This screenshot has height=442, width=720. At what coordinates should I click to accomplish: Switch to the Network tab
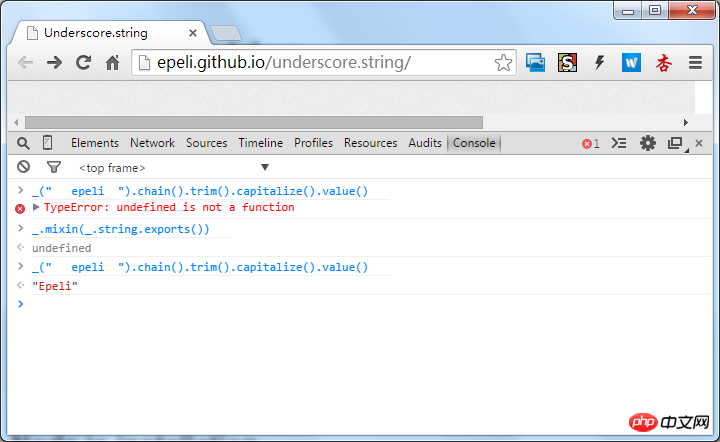(x=152, y=143)
